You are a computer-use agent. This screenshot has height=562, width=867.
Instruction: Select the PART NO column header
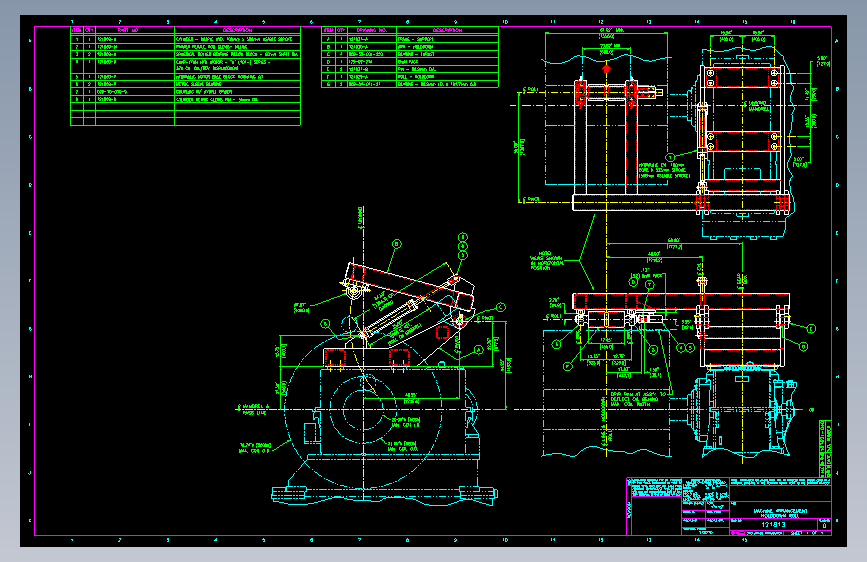128,30
